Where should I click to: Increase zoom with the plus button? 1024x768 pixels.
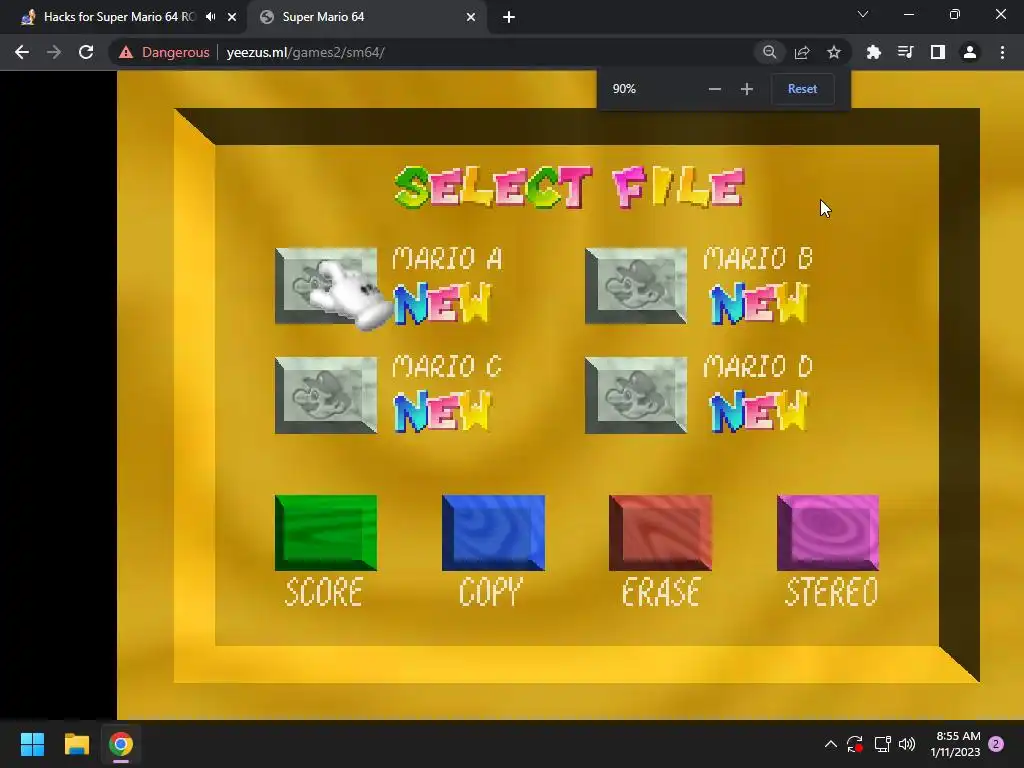click(x=746, y=89)
